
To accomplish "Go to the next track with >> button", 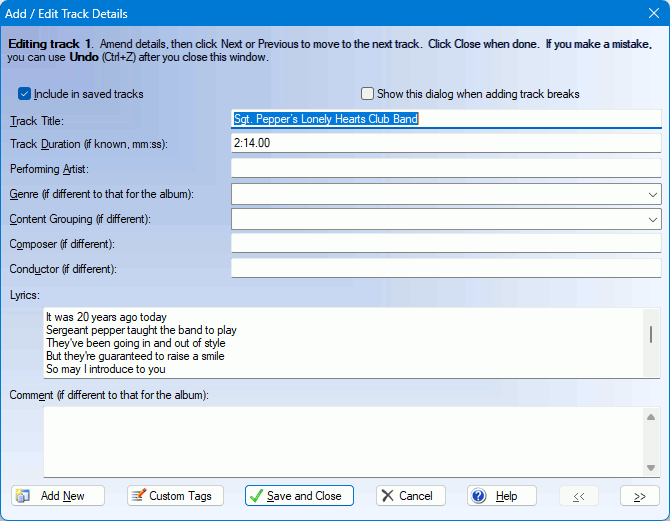I will pyautogui.click(x=640, y=496).
